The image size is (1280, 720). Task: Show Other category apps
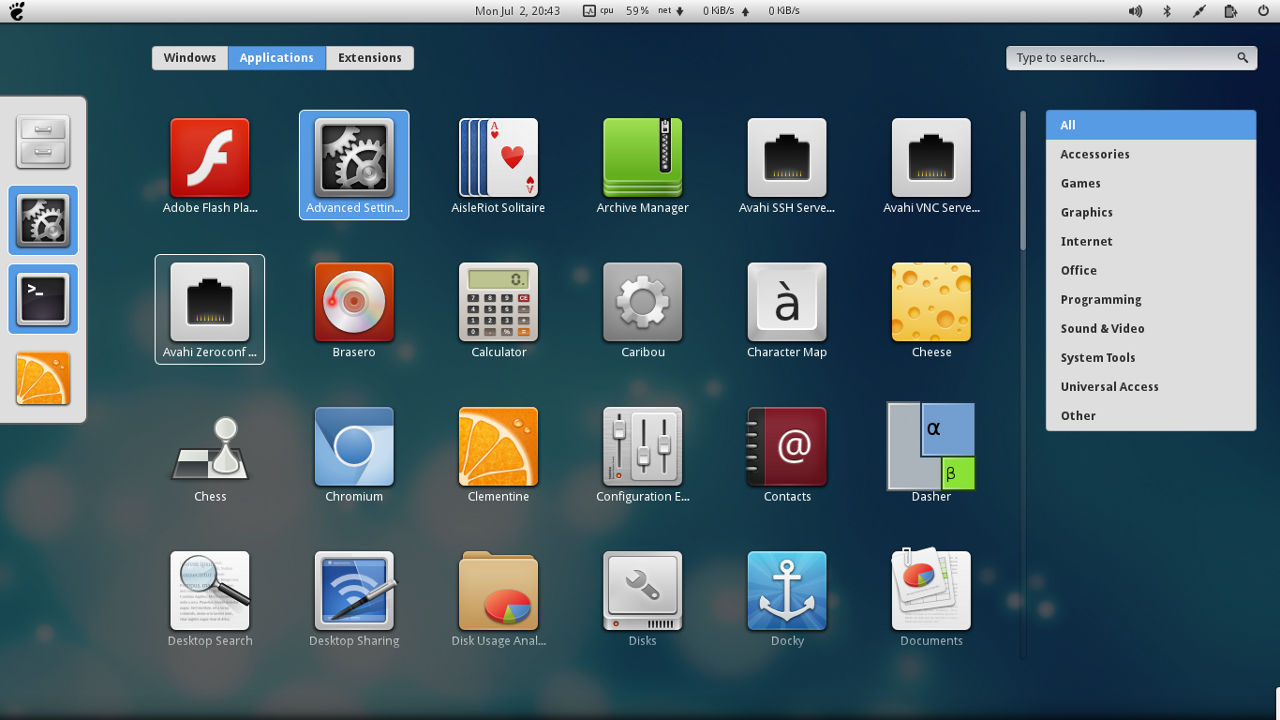(x=1151, y=415)
